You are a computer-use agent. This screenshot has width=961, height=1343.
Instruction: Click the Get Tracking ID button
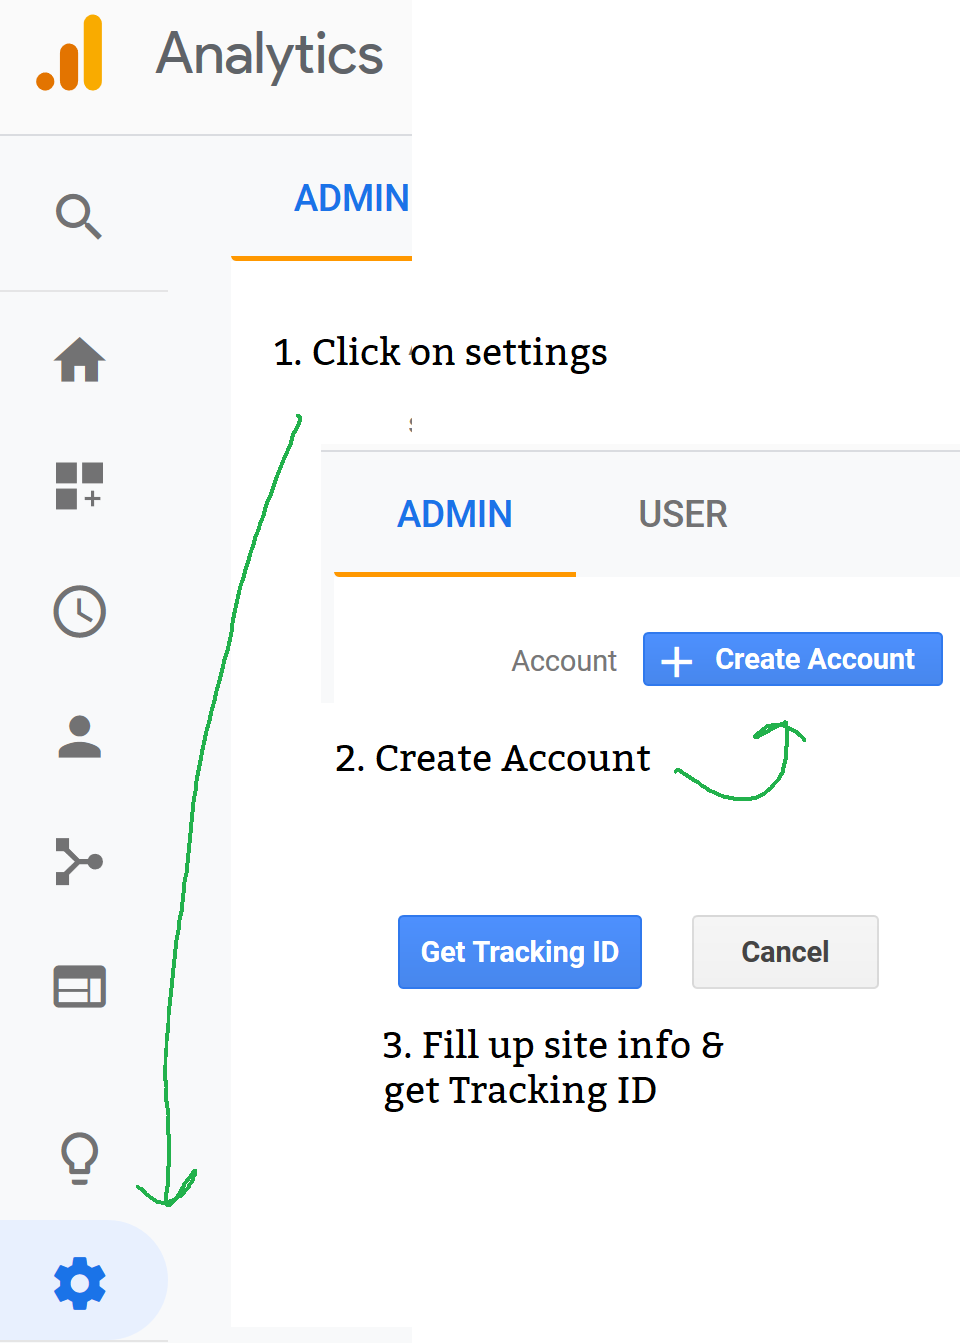pos(519,952)
